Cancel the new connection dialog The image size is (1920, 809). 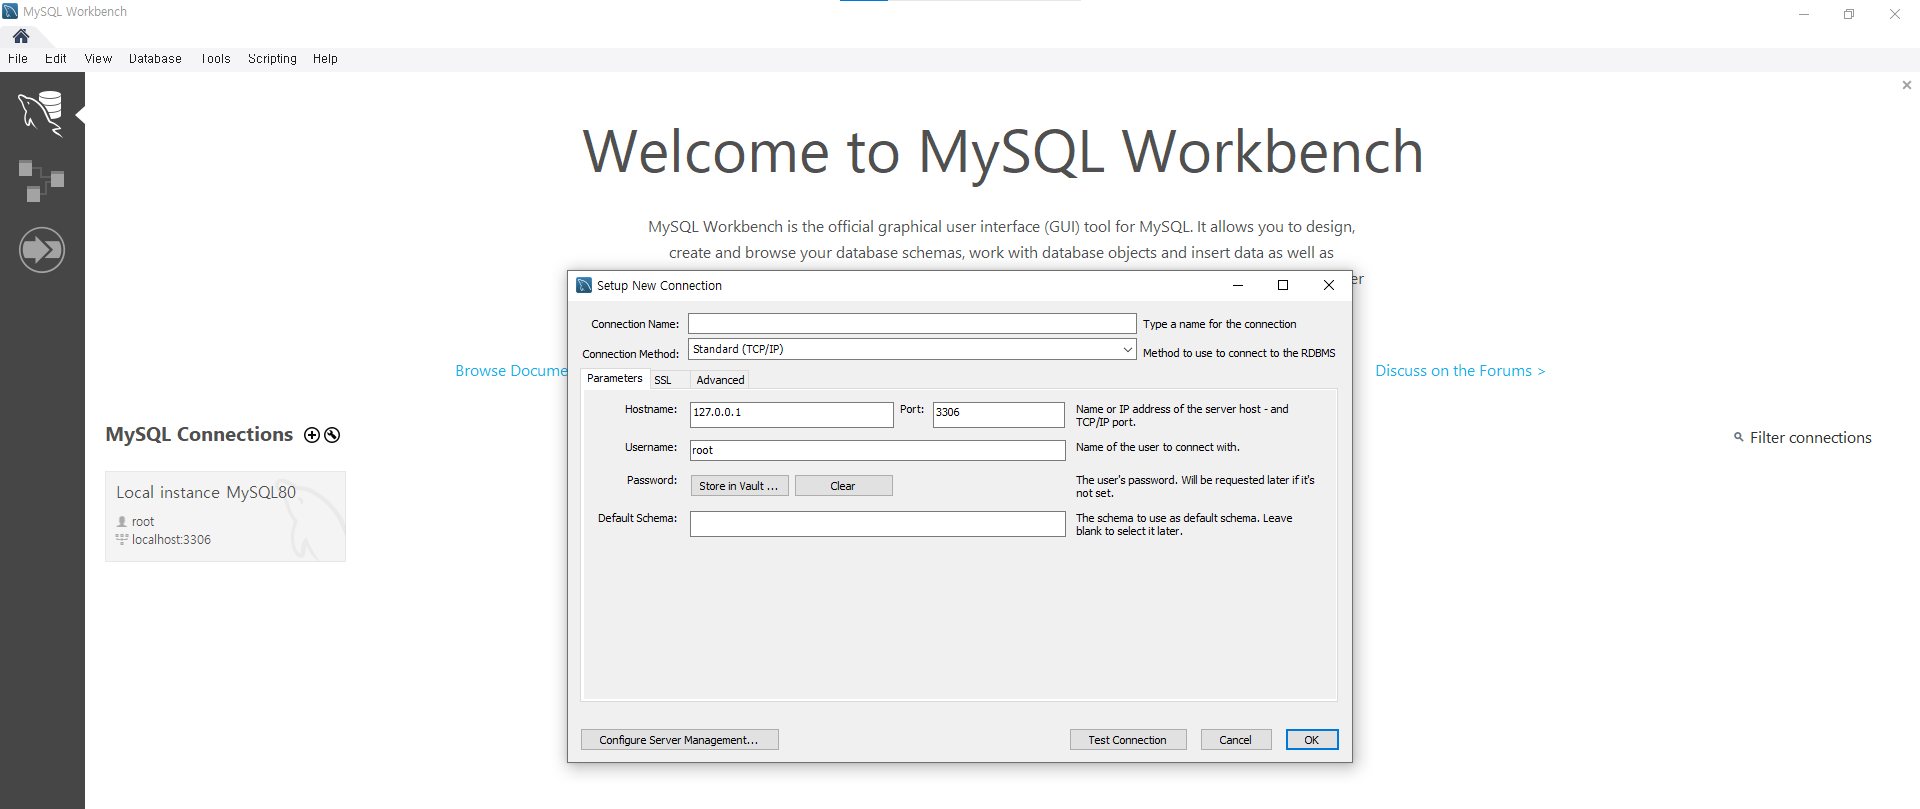click(1235, 740)
